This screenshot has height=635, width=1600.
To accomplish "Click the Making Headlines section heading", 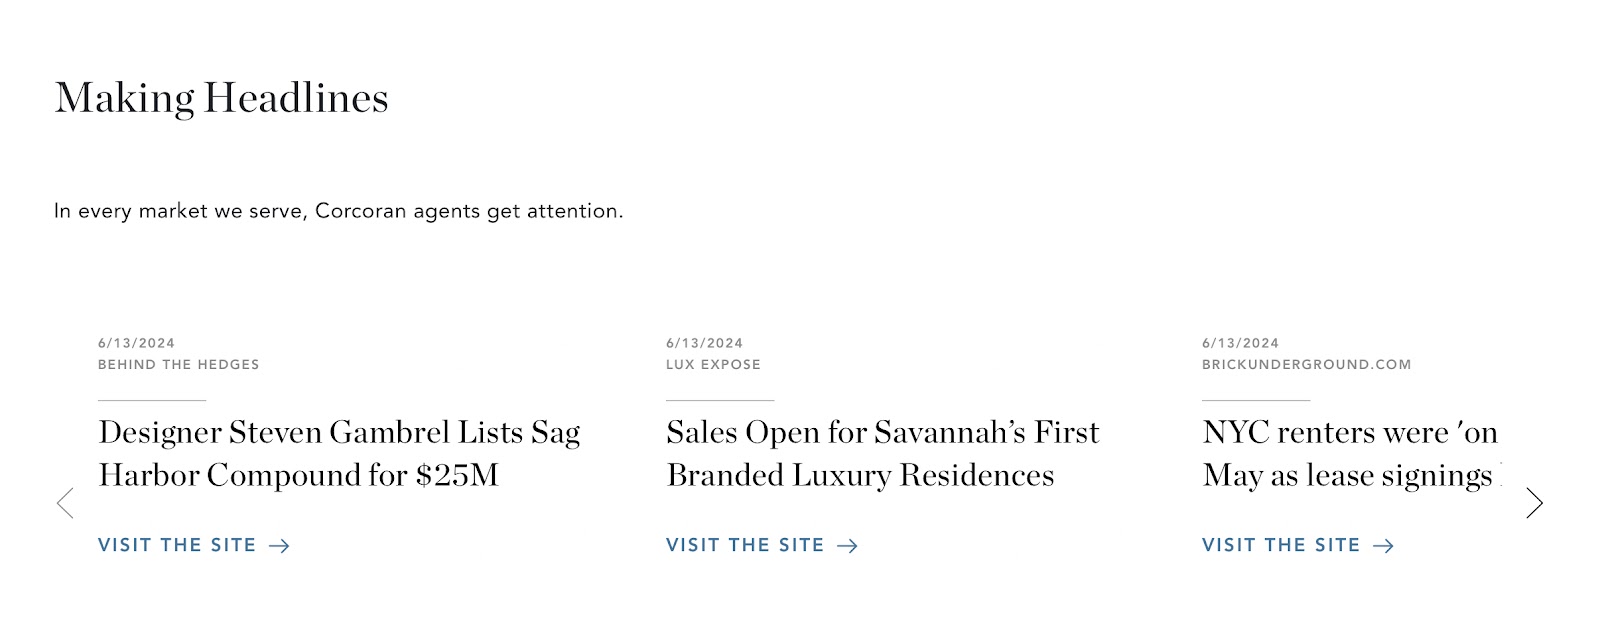I will click(221, 98).
